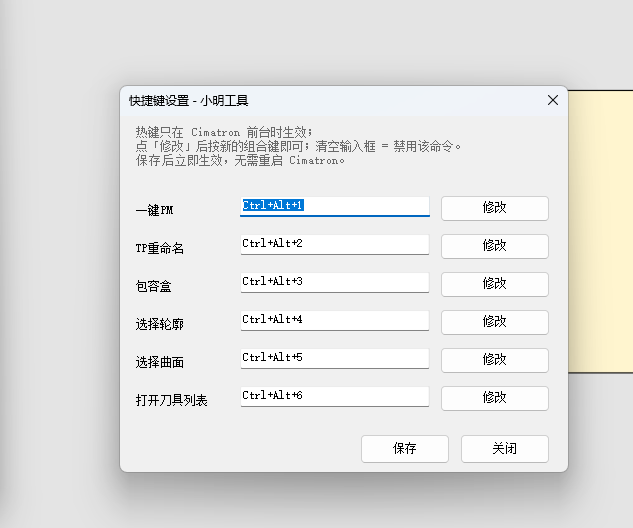Image resolution: width=633 pixels, height=528 pixels.
Task: Click 修改 button for 包容盒
Action: (x=495, y=284)
